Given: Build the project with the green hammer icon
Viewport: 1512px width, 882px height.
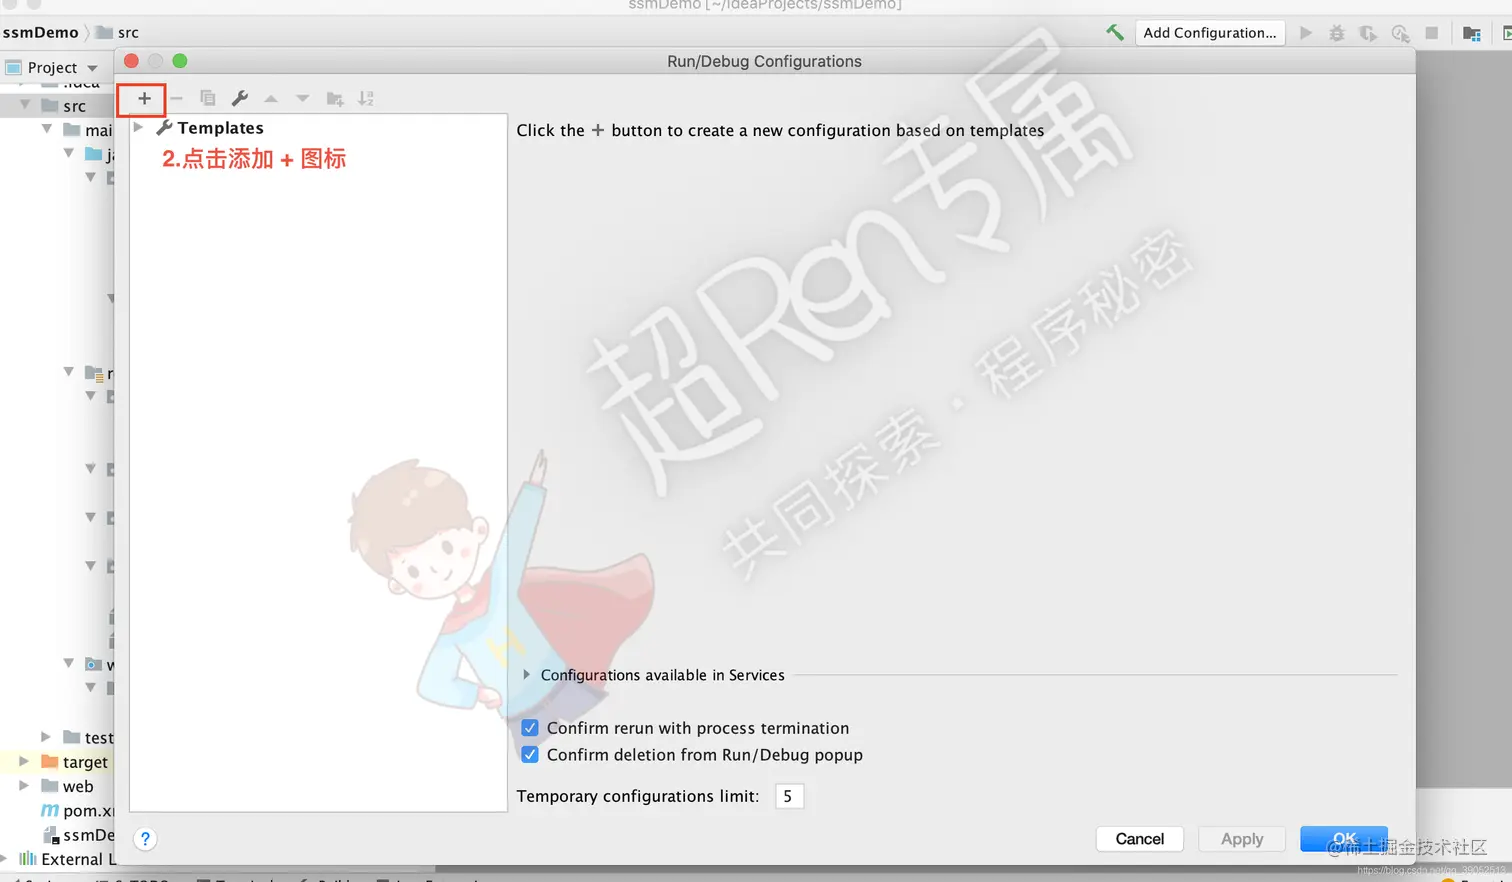Looking at the screenshot, I should [1114, 32].
